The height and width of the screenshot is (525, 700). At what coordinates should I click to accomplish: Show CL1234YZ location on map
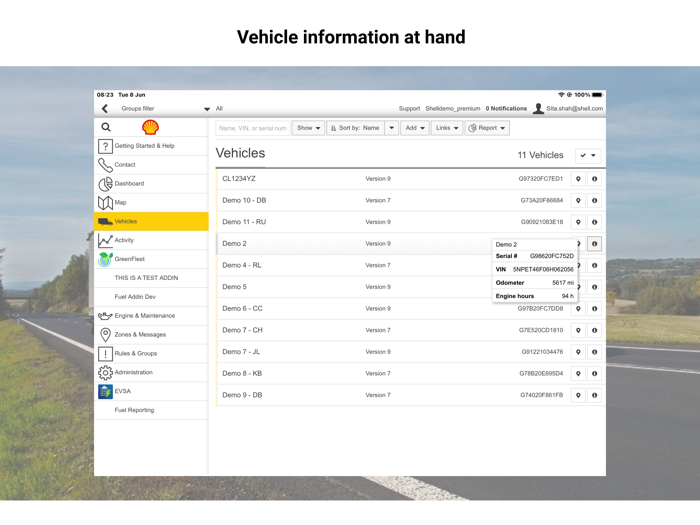pos(578,179)
